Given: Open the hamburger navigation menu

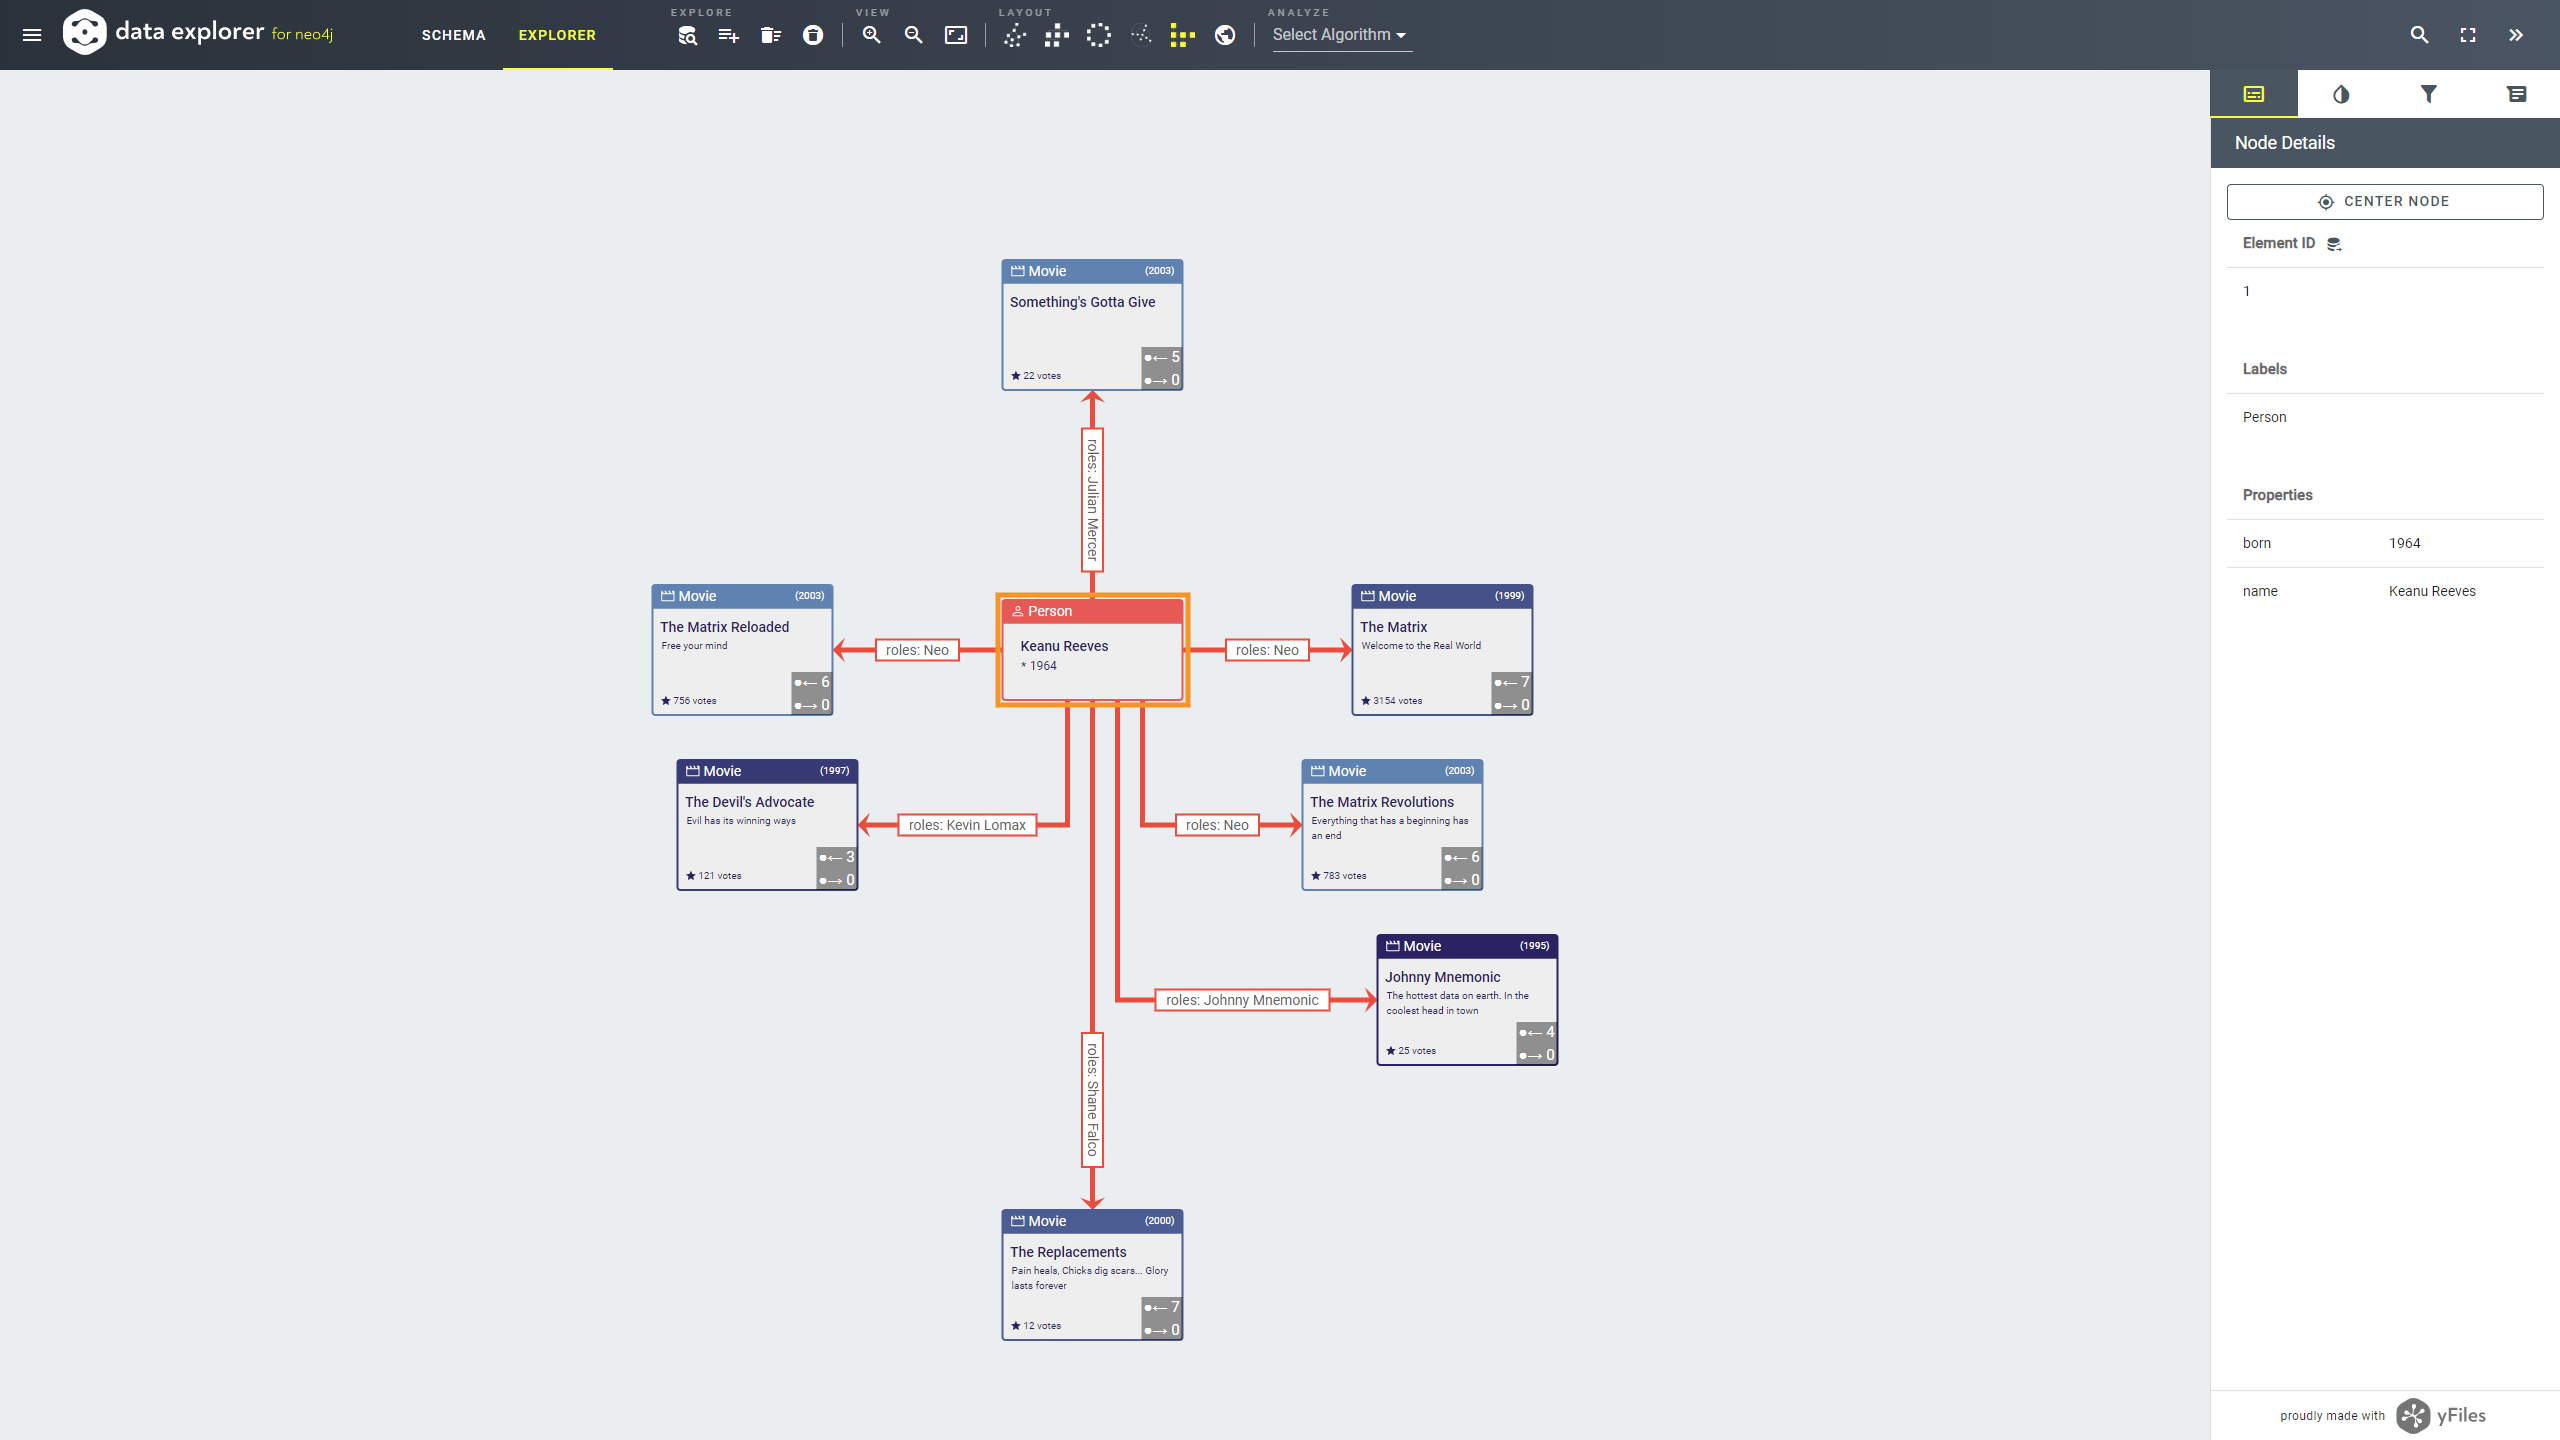Looking at the screenshot, I should (32, 34).
